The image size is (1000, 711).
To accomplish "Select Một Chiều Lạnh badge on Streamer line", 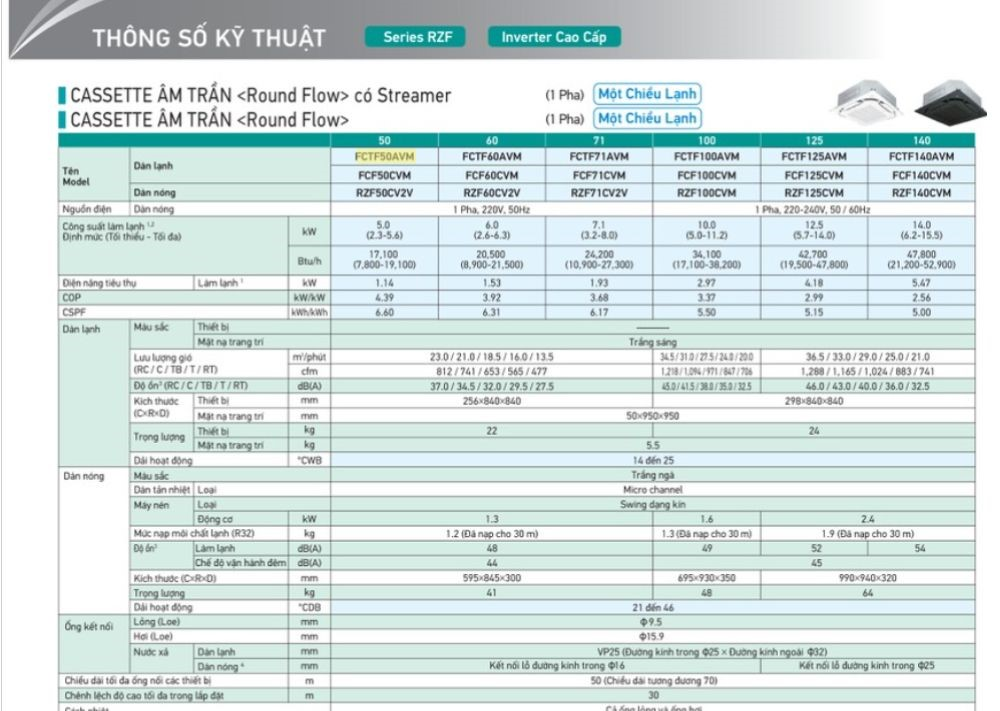I will (647, 94).
